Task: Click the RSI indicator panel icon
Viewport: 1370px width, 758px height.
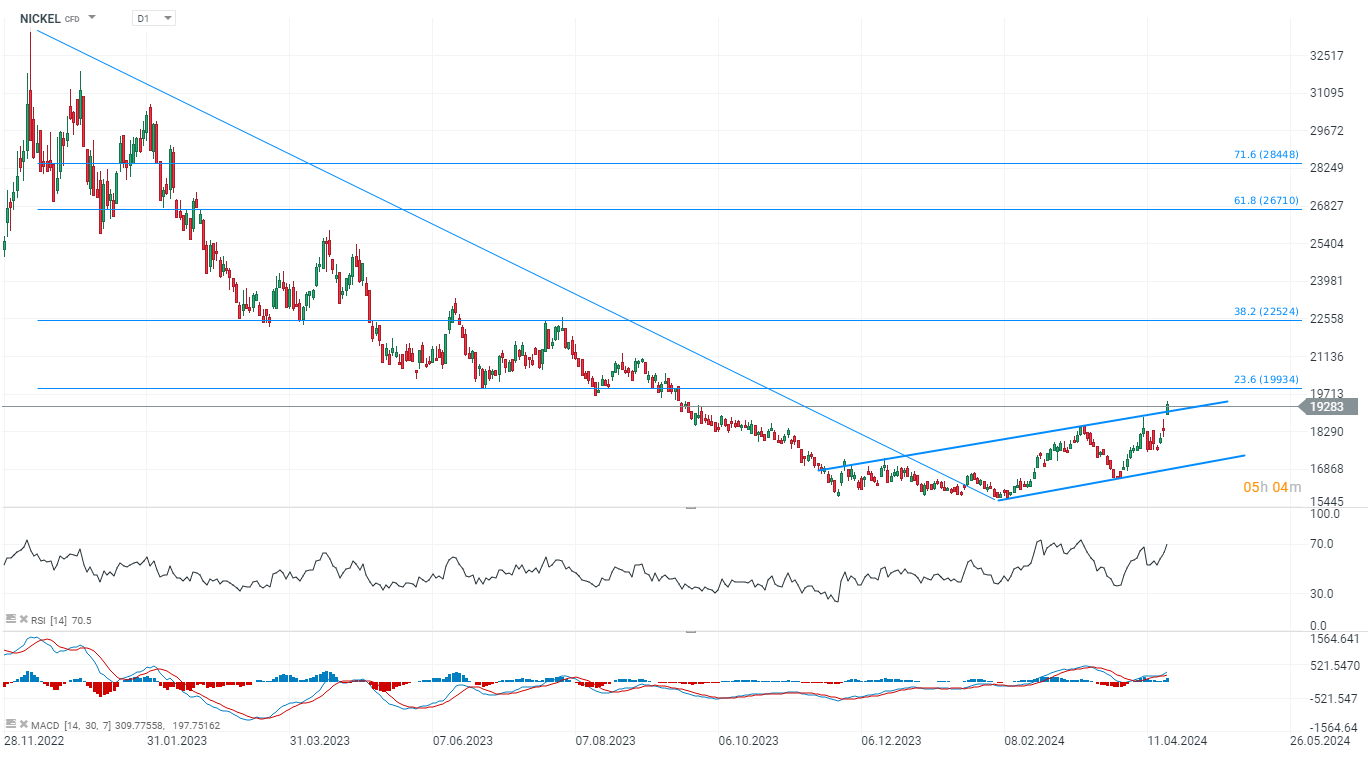Action: click(11, 620)
